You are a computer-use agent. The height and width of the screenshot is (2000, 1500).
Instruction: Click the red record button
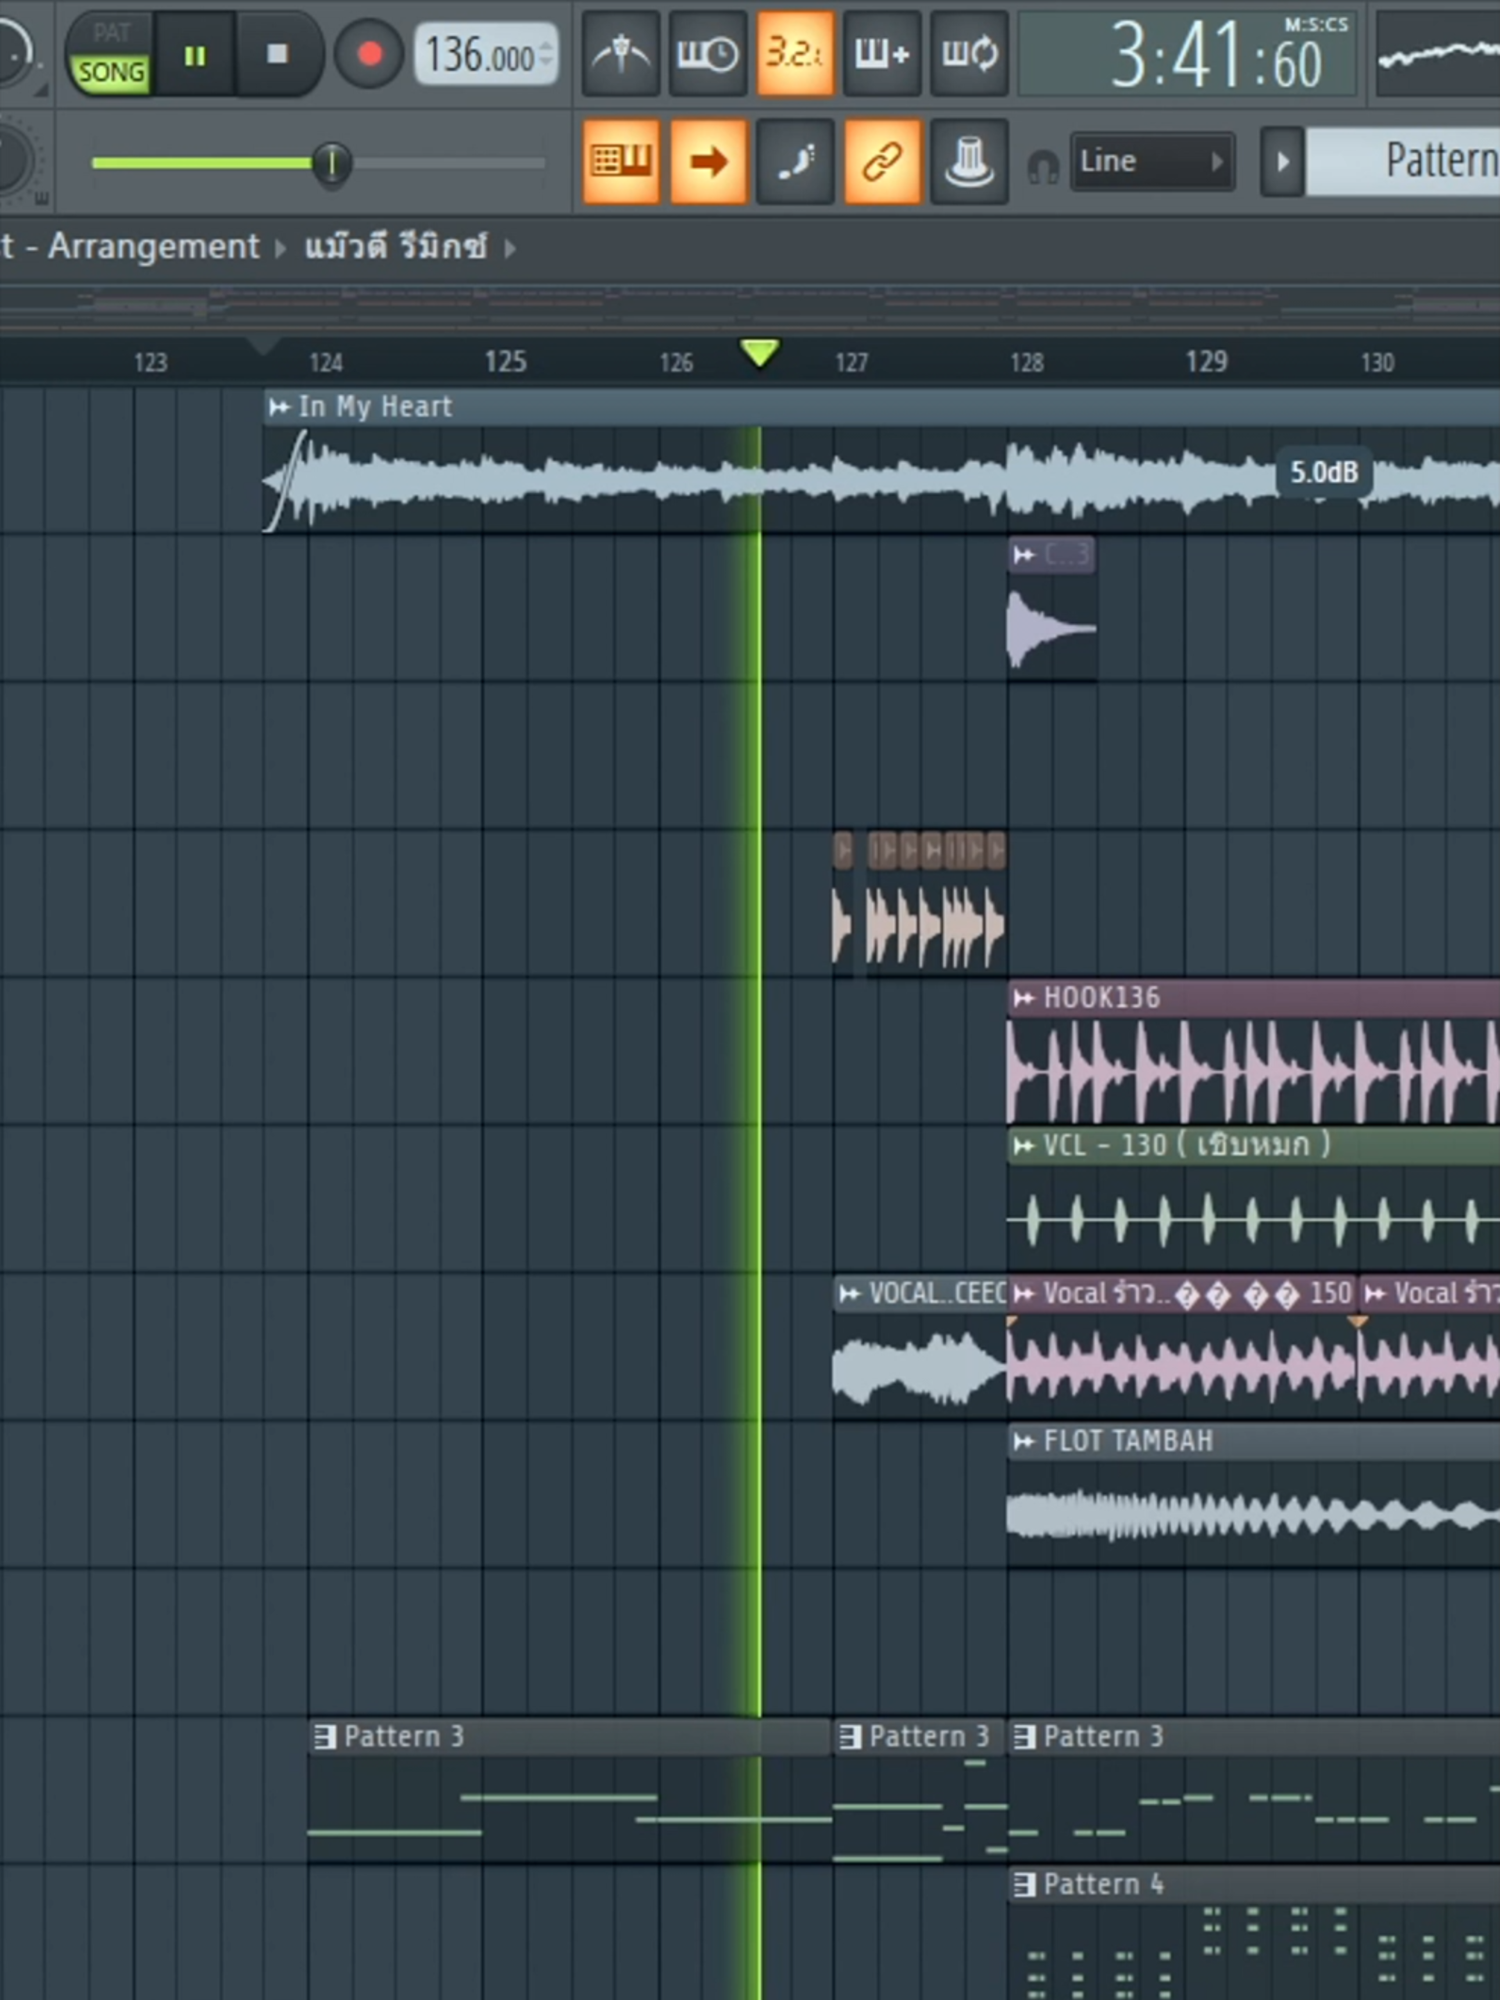[369, 54]
